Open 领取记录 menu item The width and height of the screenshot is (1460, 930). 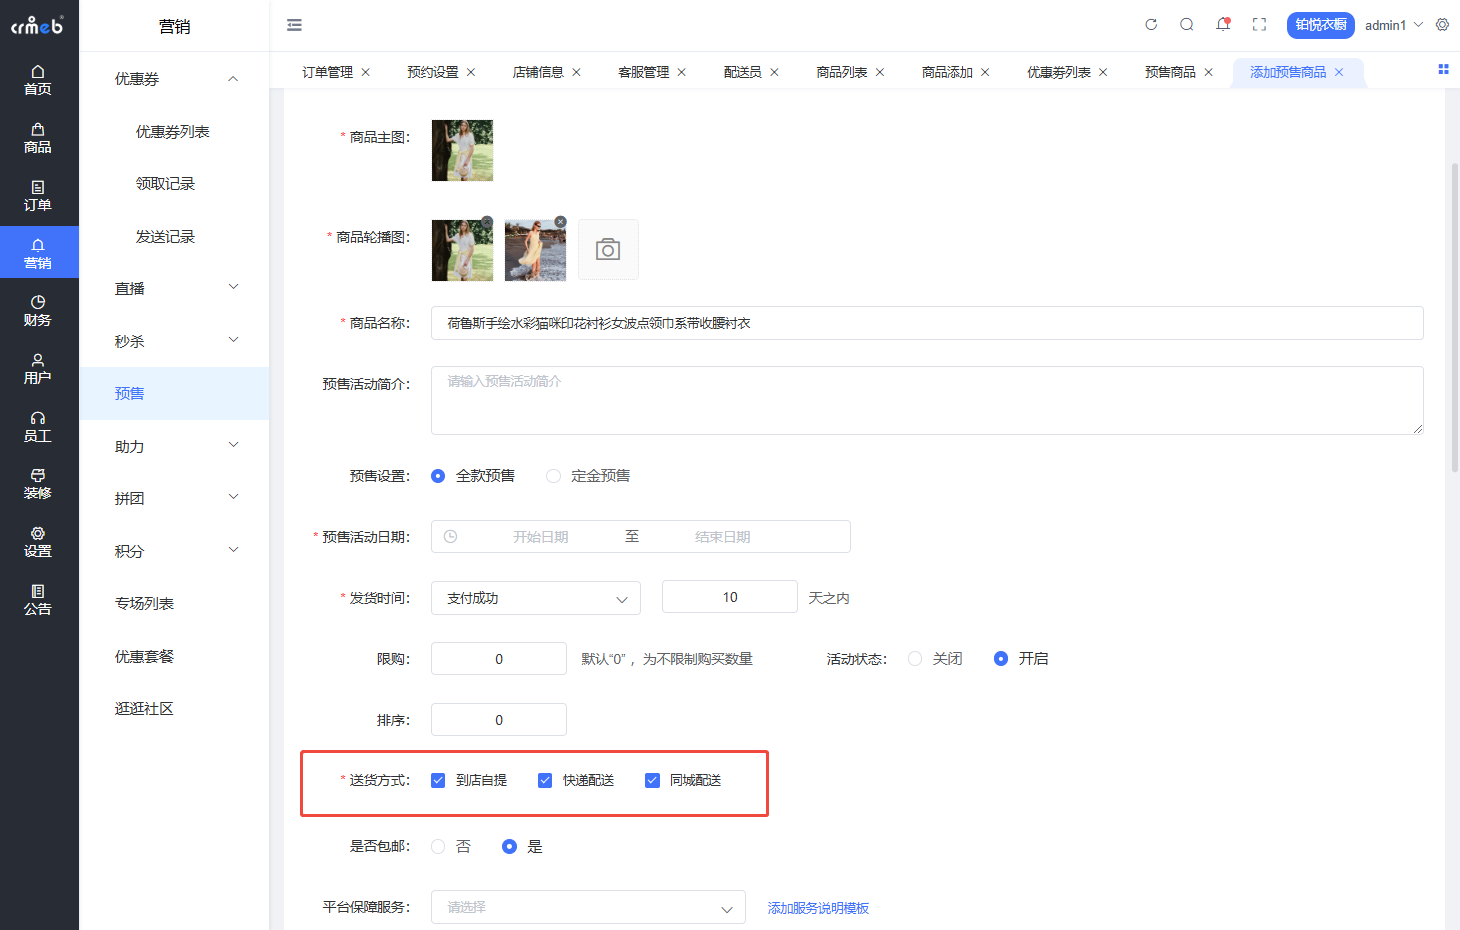tap(165, 184)
